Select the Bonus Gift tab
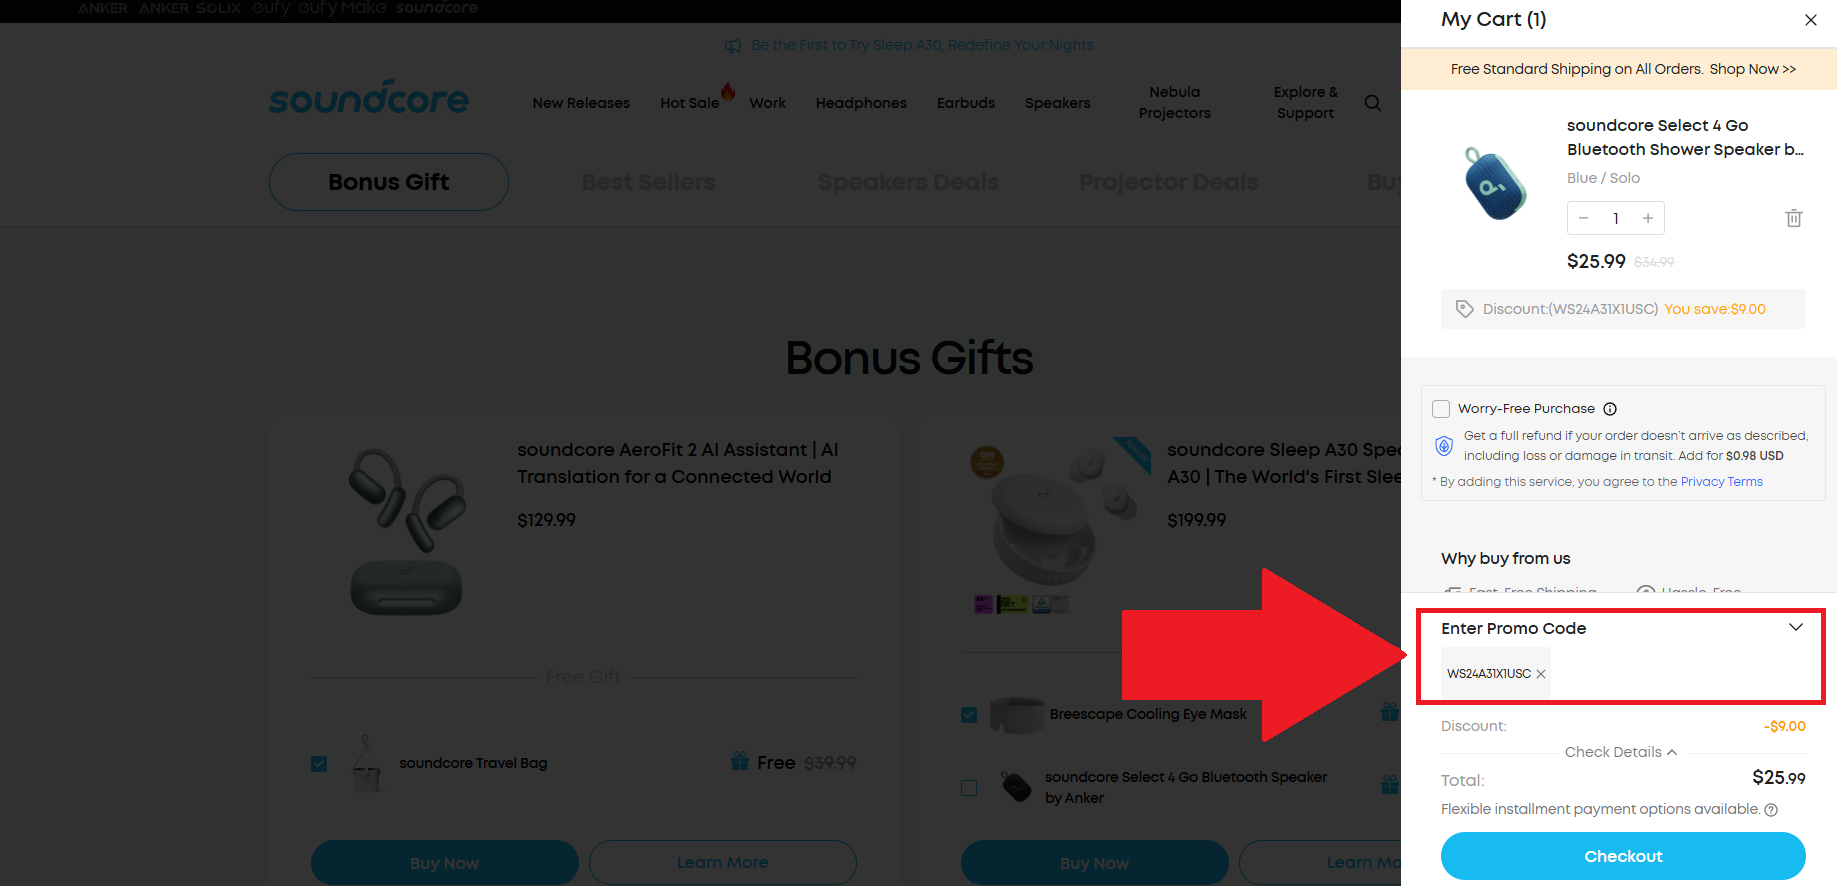The image size is (1837, 886). (x=389, y=182)
